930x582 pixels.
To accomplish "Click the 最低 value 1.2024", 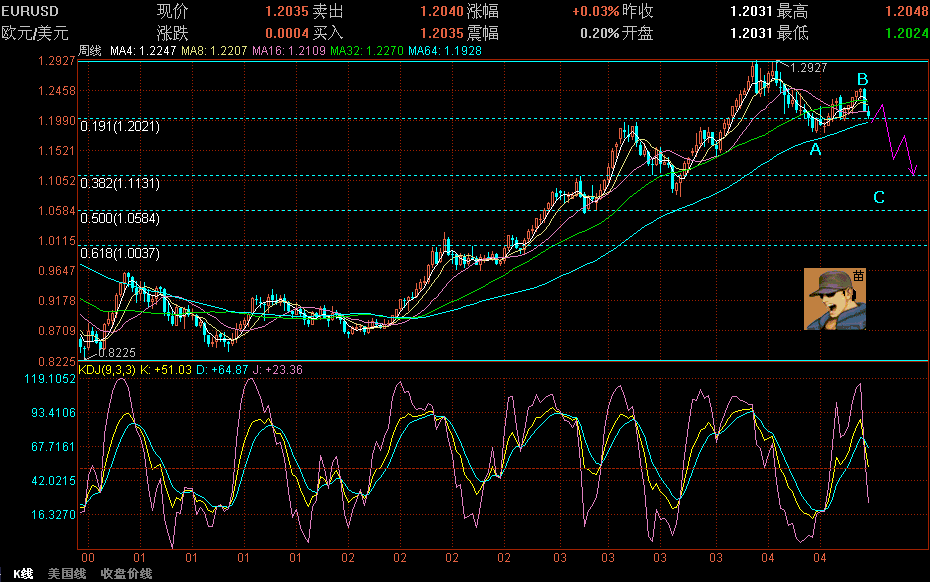I will (907, 33).
